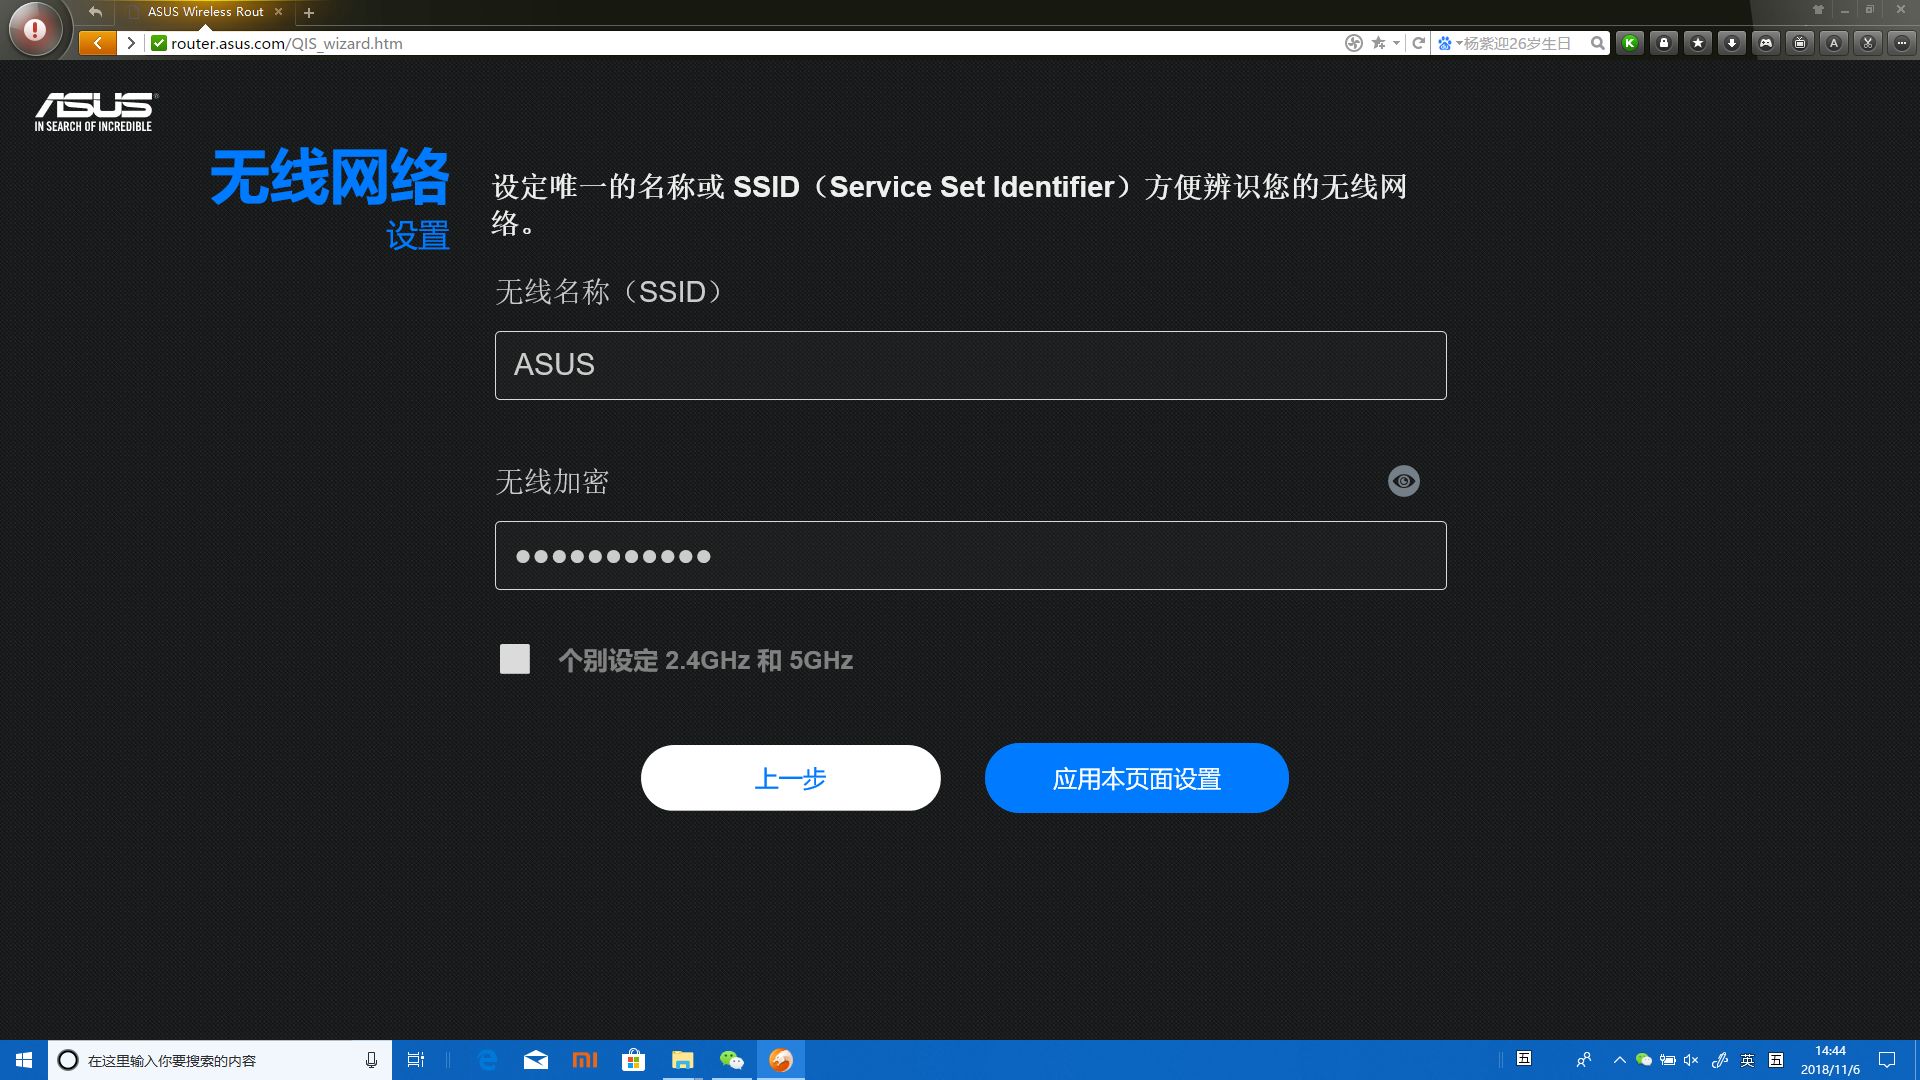Open the scissors screenshot tool icon
The image size is (1920, 1080).
[x=1868, y=43]
